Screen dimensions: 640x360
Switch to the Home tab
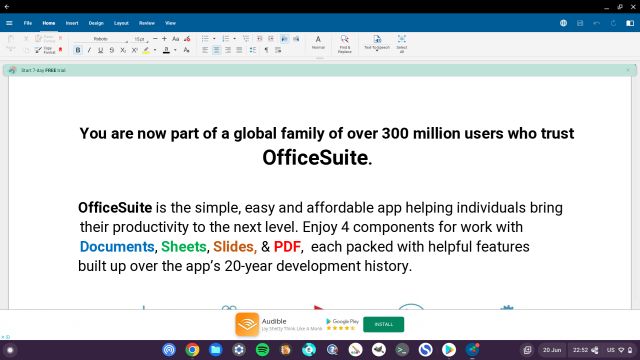coord(49,23)
